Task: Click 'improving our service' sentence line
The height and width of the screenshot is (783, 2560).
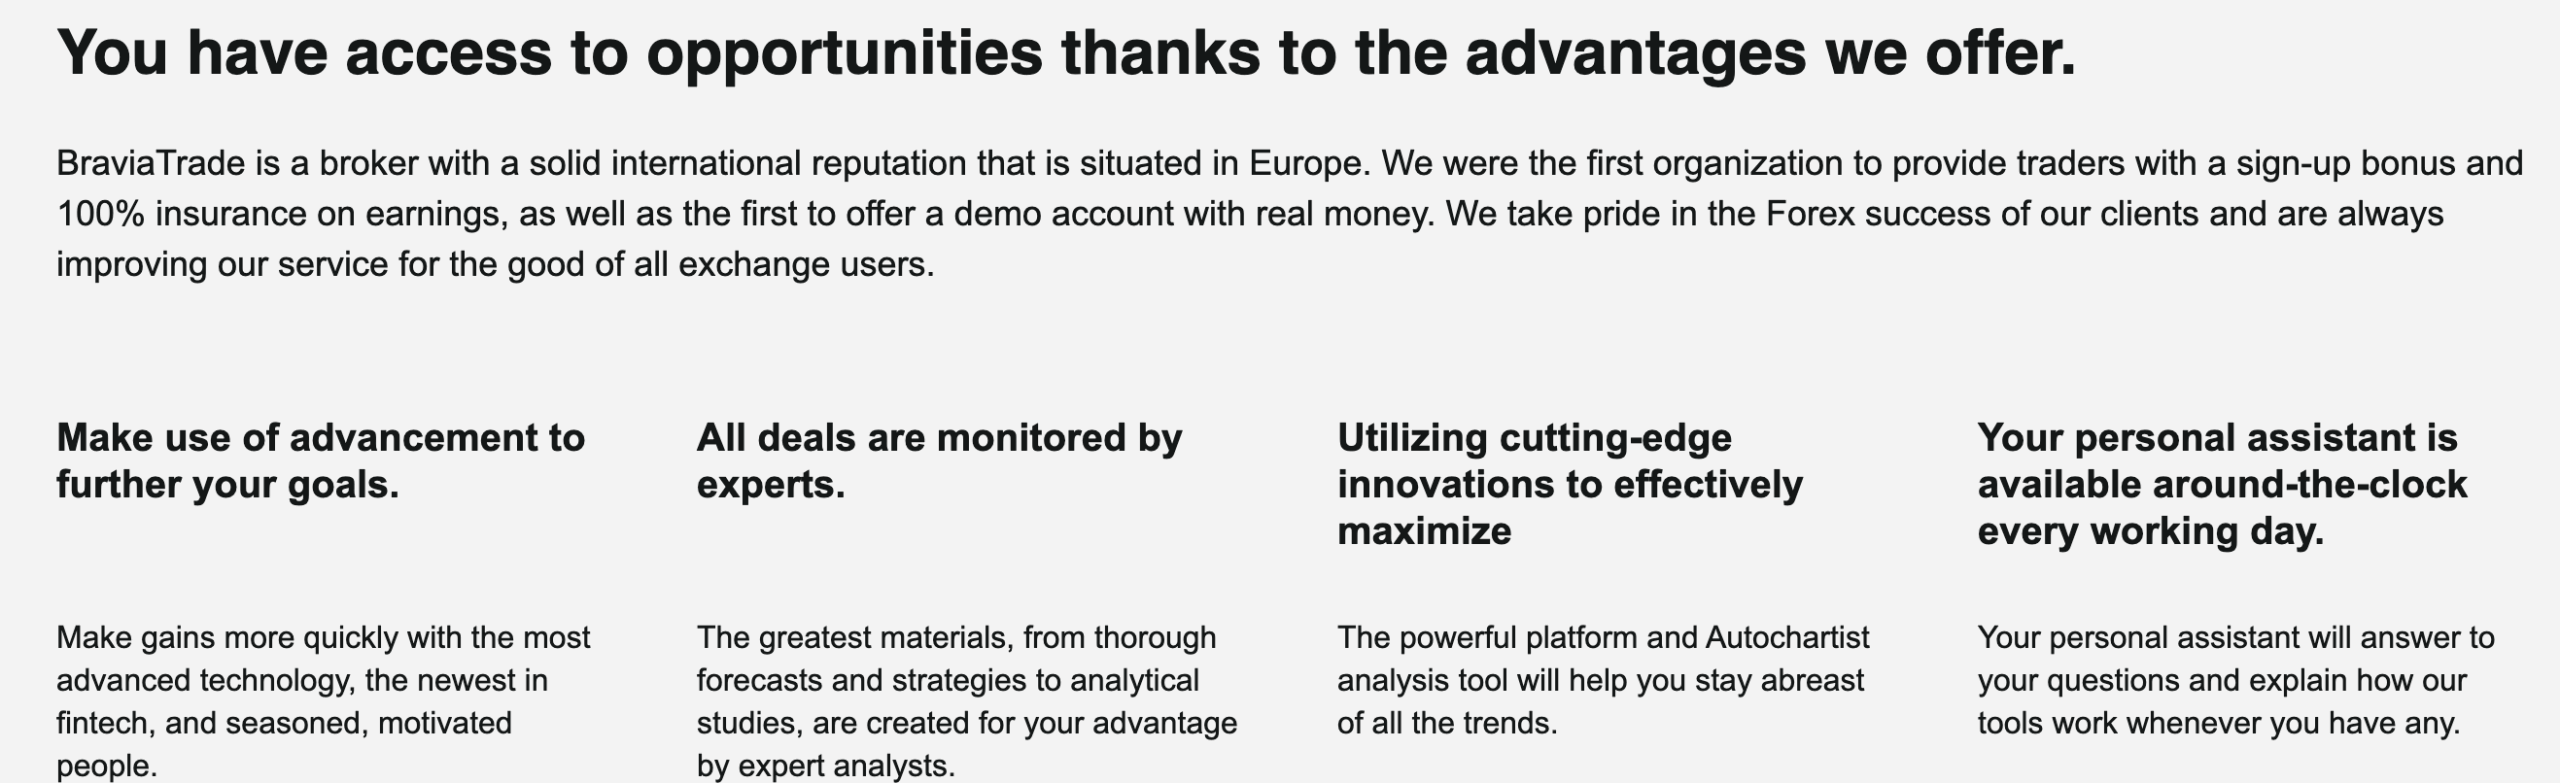Action: tap(495, 265)
